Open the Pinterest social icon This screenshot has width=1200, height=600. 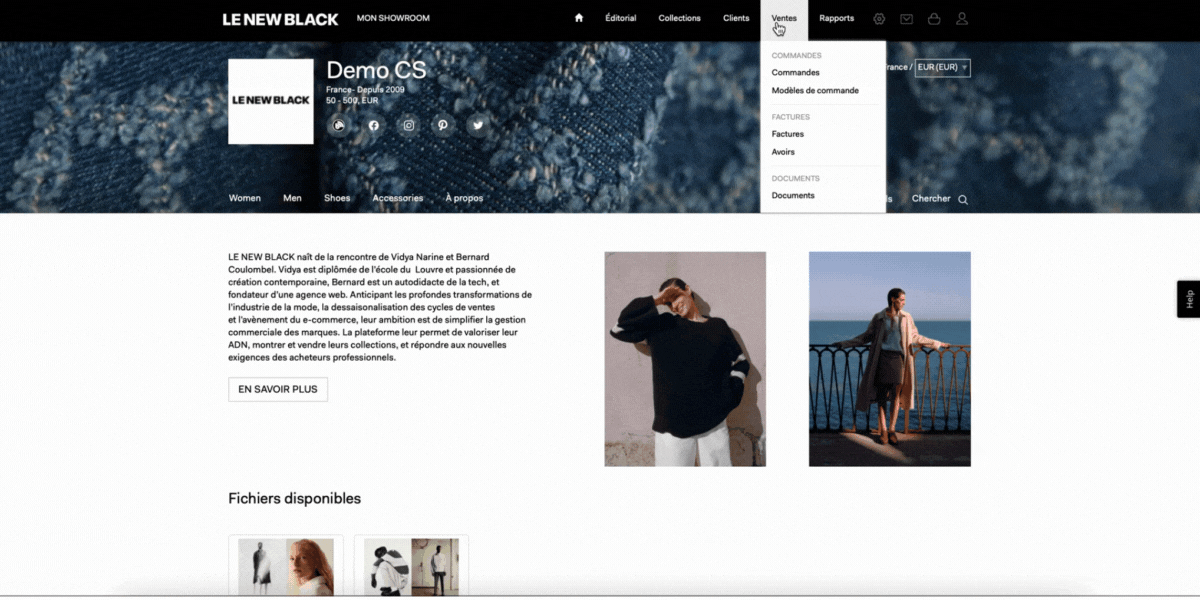443,125
